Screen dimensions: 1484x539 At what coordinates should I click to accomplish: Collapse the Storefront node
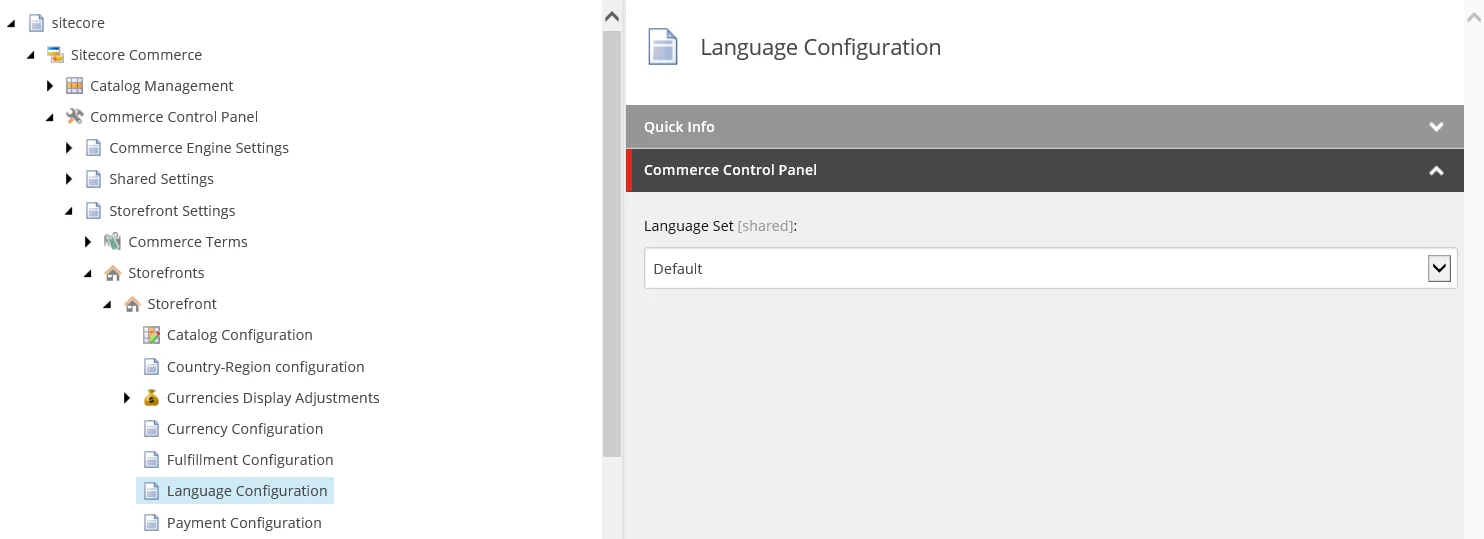coord(107,304)
